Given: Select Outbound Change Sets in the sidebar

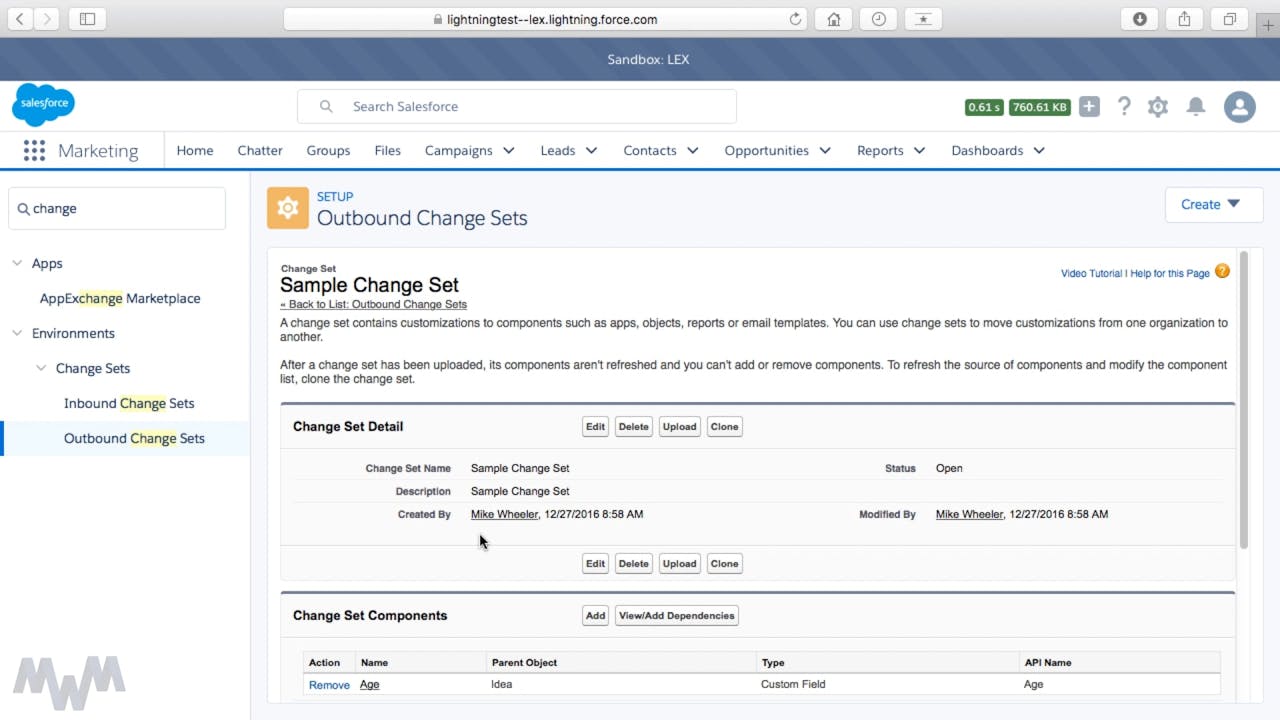Looking at the screenshot, I should [x=134, y=438].
